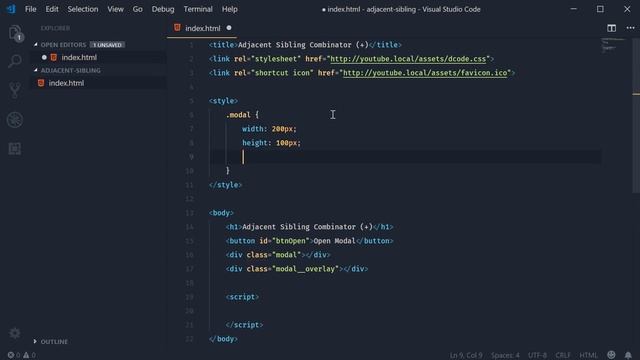Click the code minimap preview
The image size is (640, 360).
pos(613,45)
